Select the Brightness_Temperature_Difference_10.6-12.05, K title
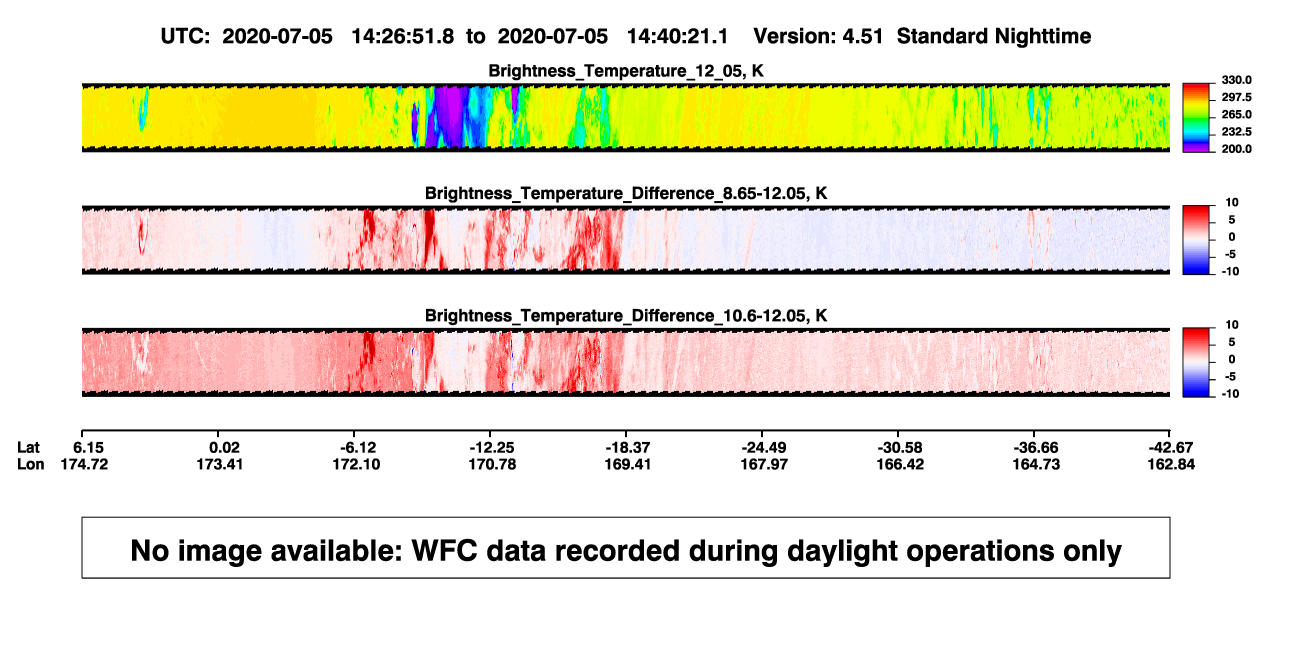The height and width of the screenshot is (667, 1300). click(625, 315)
